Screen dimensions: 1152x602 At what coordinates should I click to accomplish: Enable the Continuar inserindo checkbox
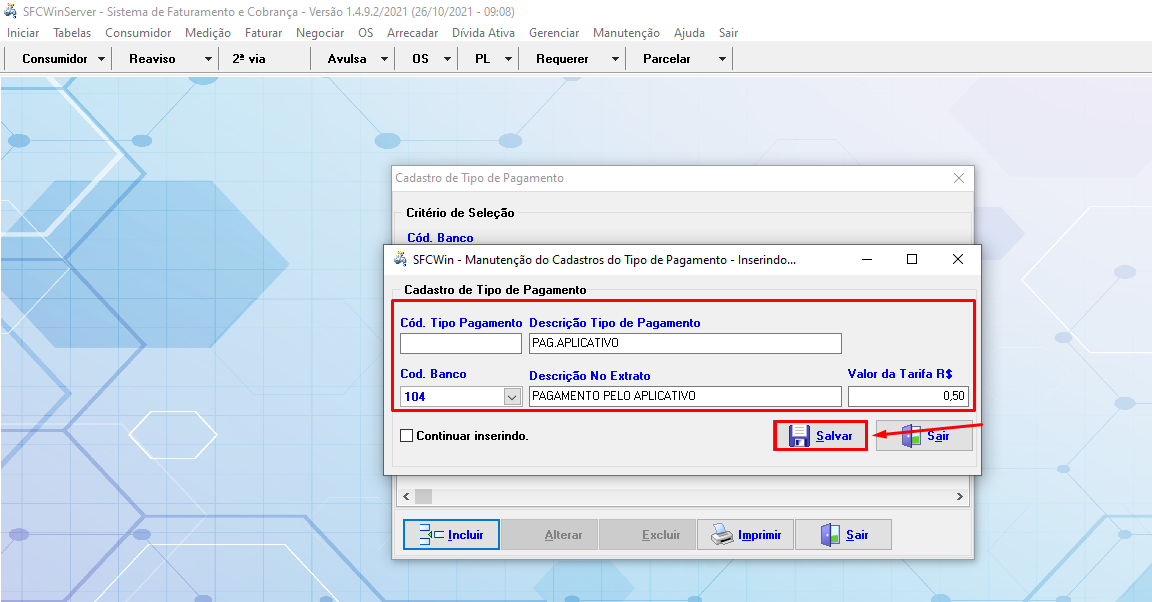click(406, 436)
